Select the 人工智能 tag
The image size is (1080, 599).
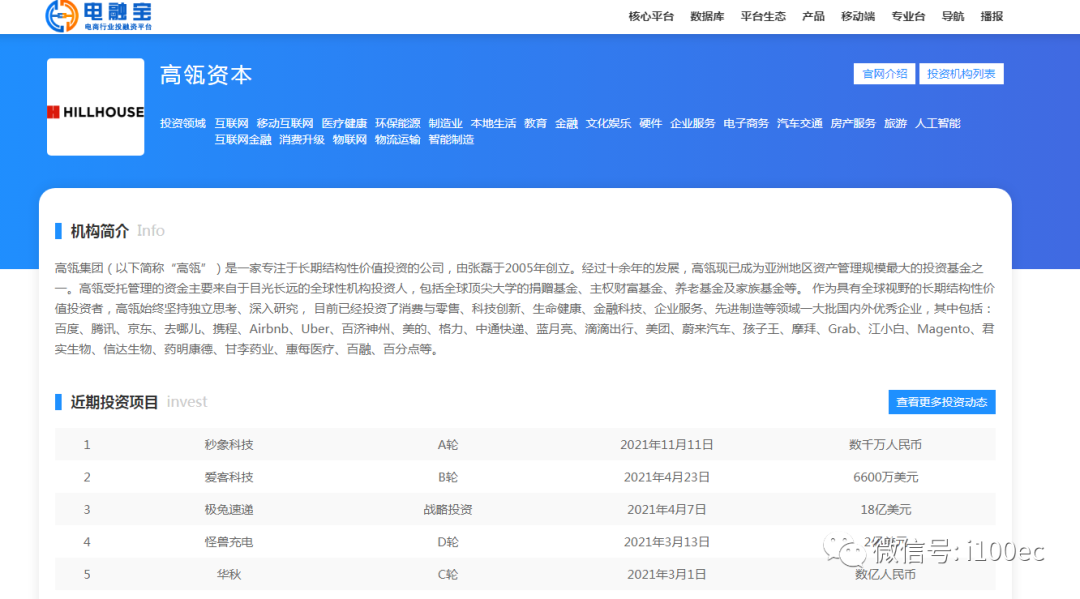point(937,123)
